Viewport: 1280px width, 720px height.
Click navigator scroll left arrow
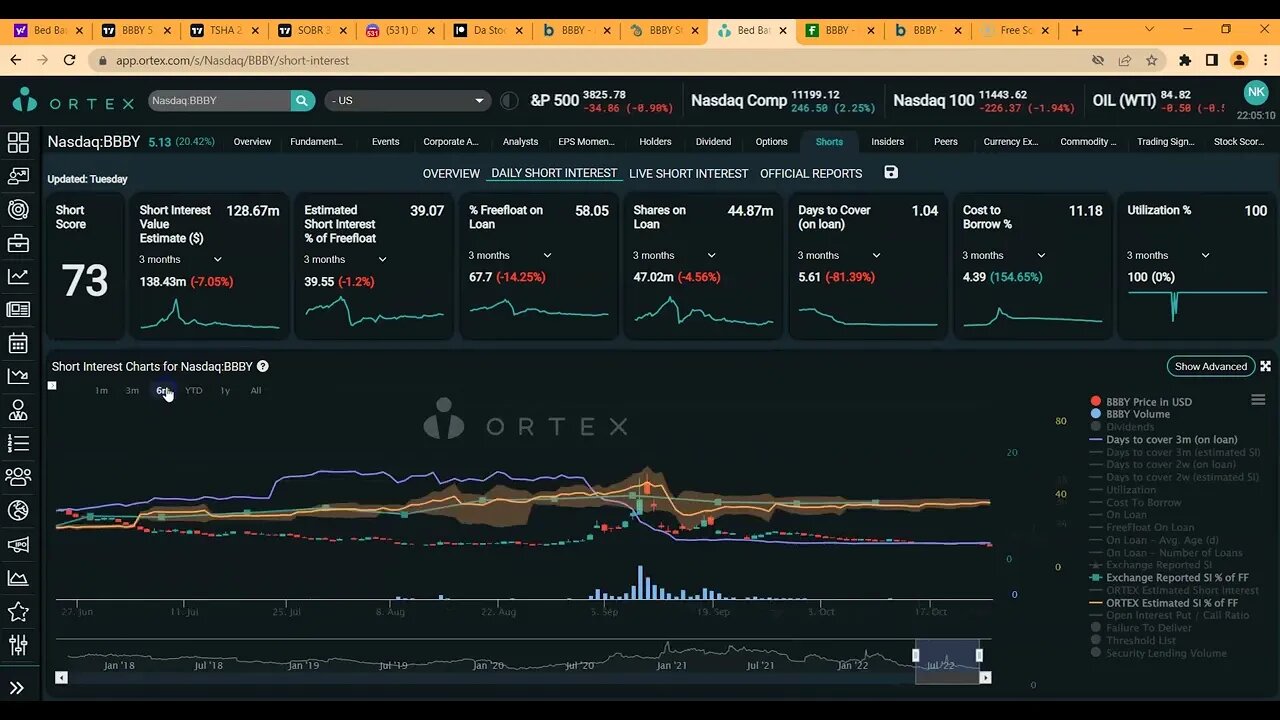pos(61,677)
